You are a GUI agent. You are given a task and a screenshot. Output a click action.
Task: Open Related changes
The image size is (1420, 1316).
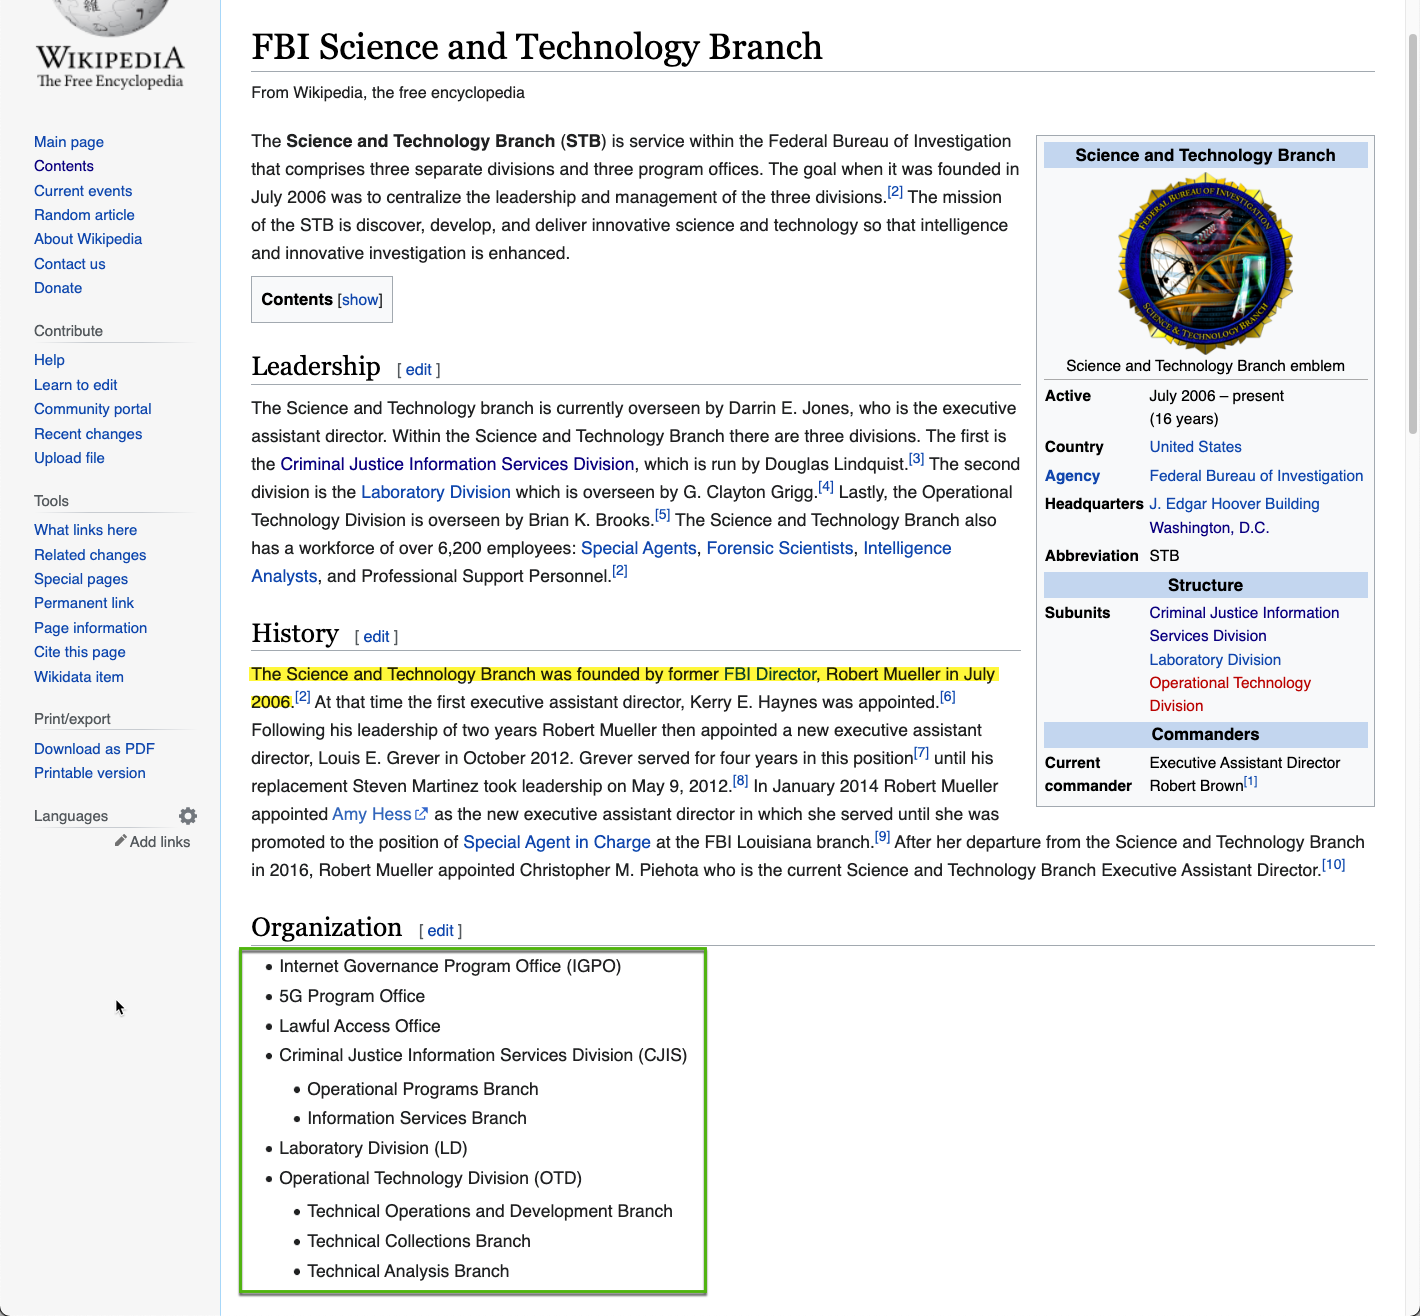click(90, 555)
